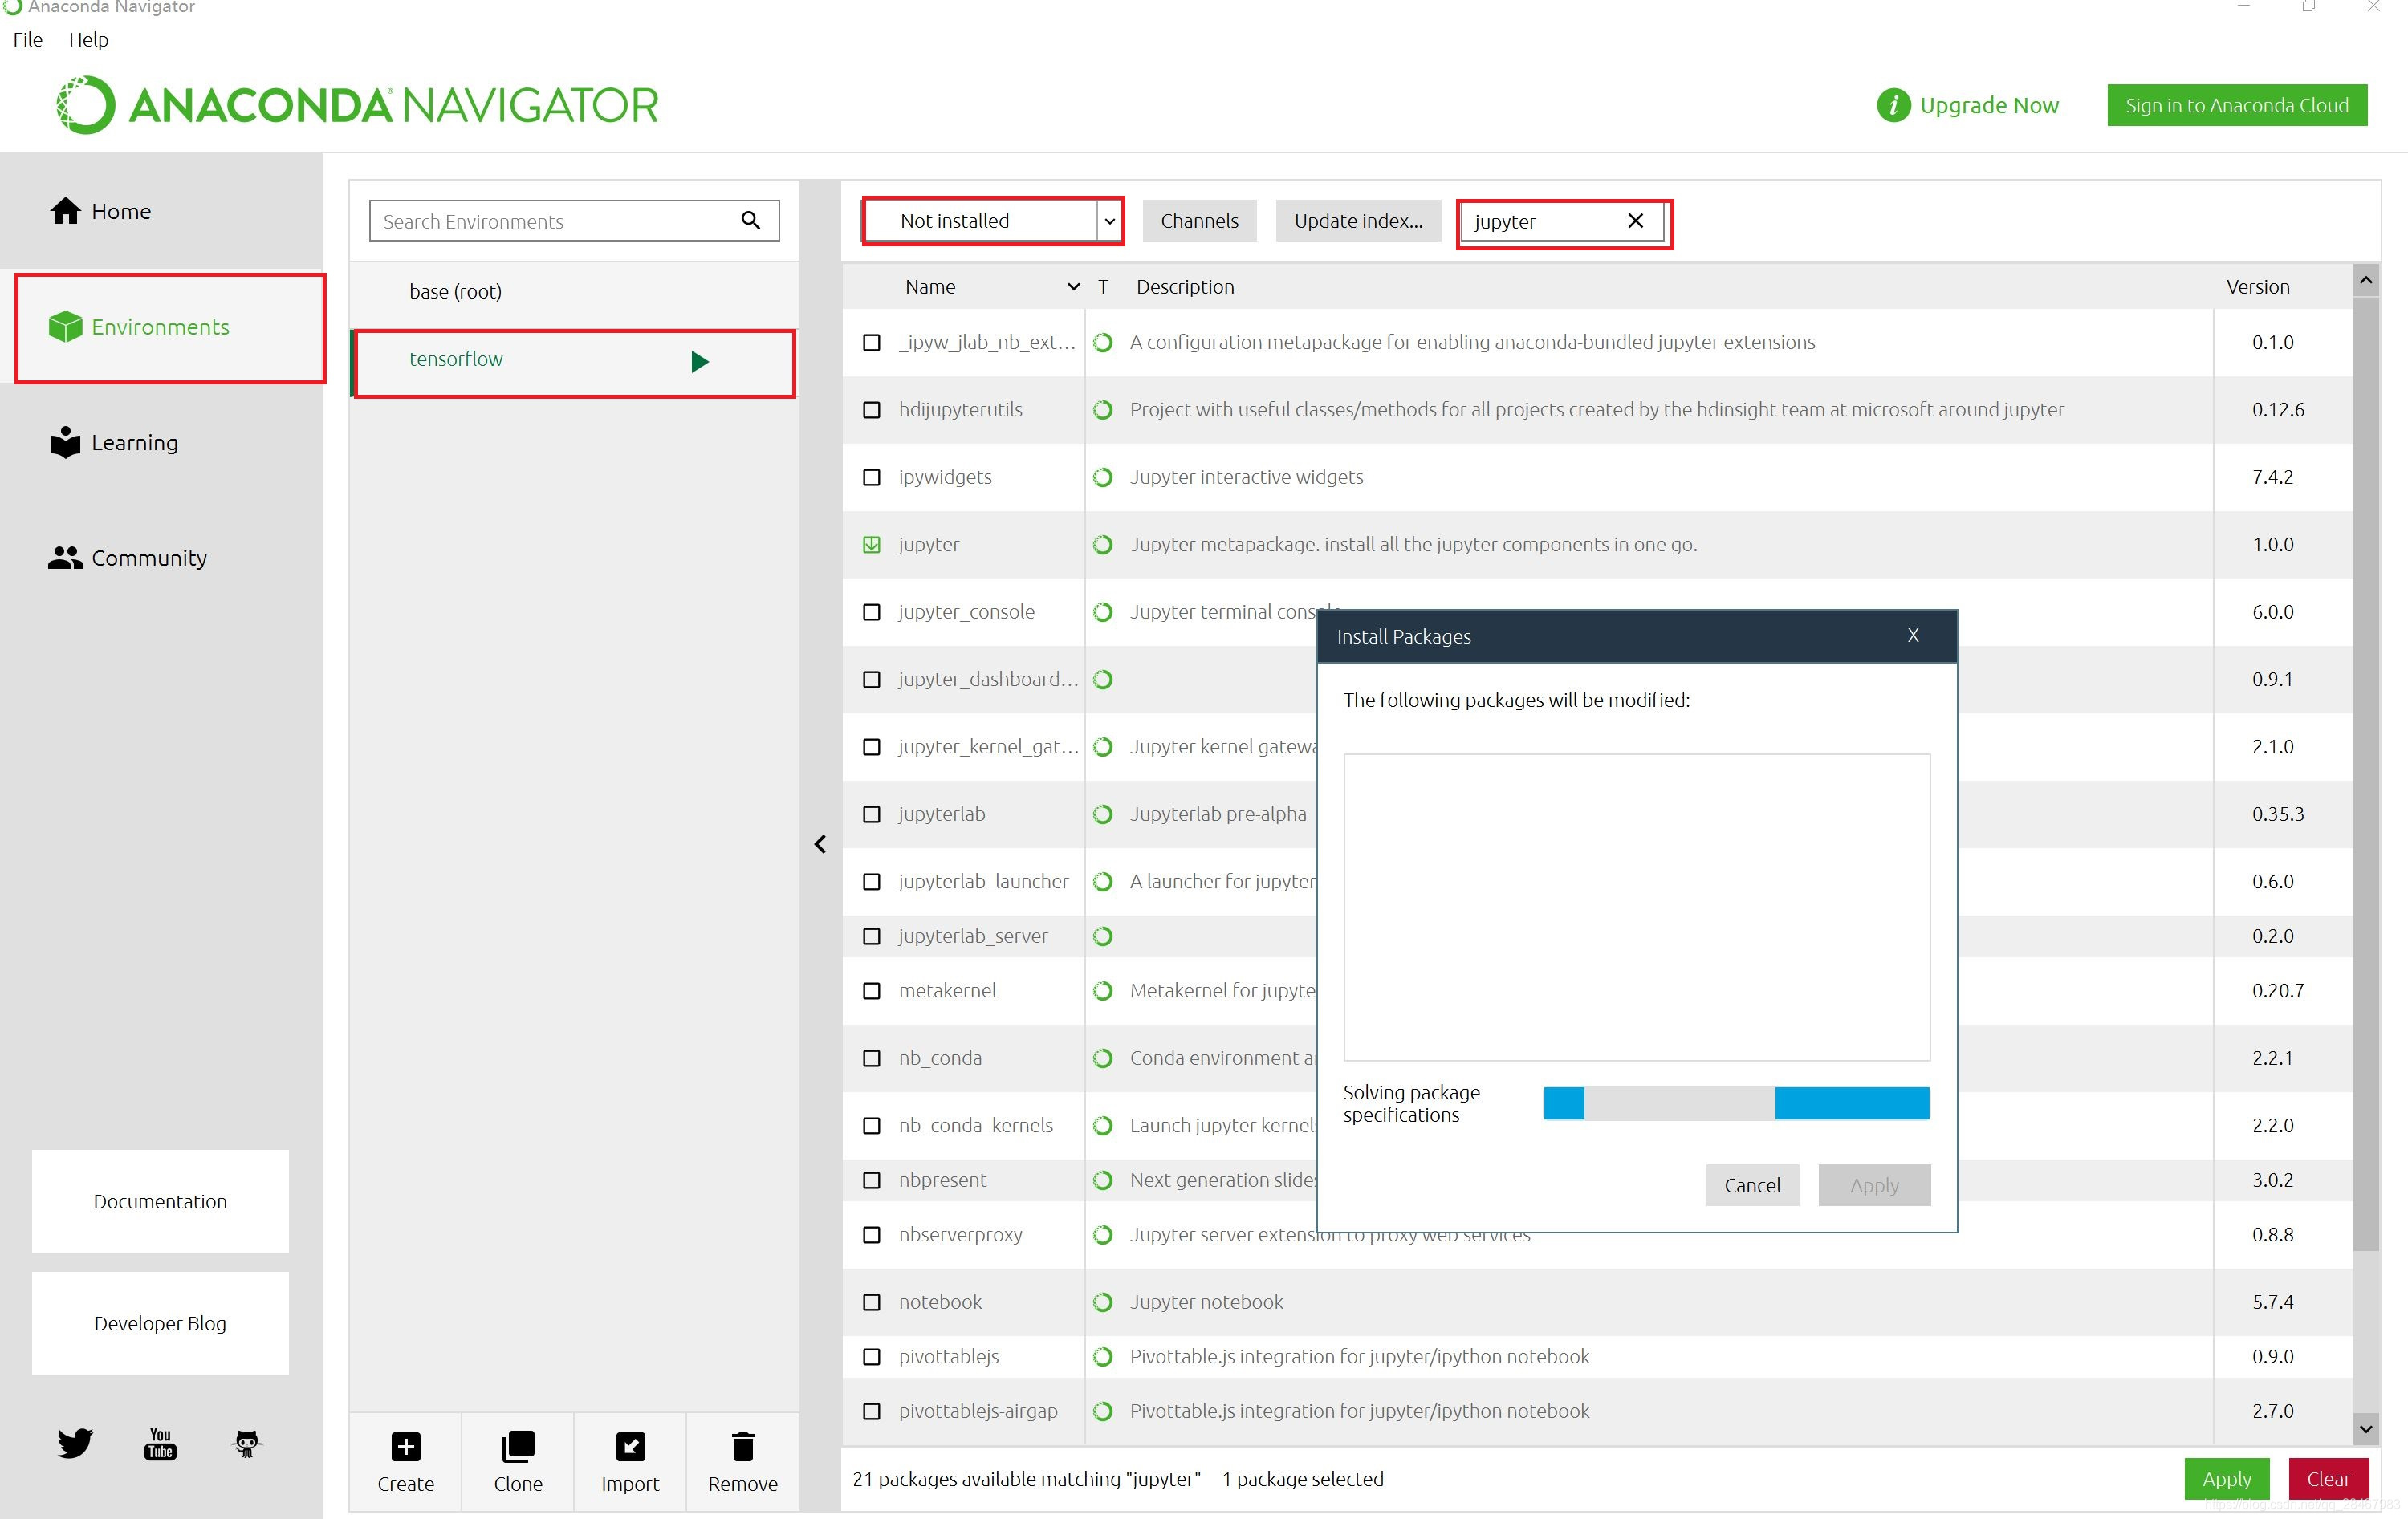Open the GitHub octocat icon link
2408x1519 pixels.
point(246,1443)
